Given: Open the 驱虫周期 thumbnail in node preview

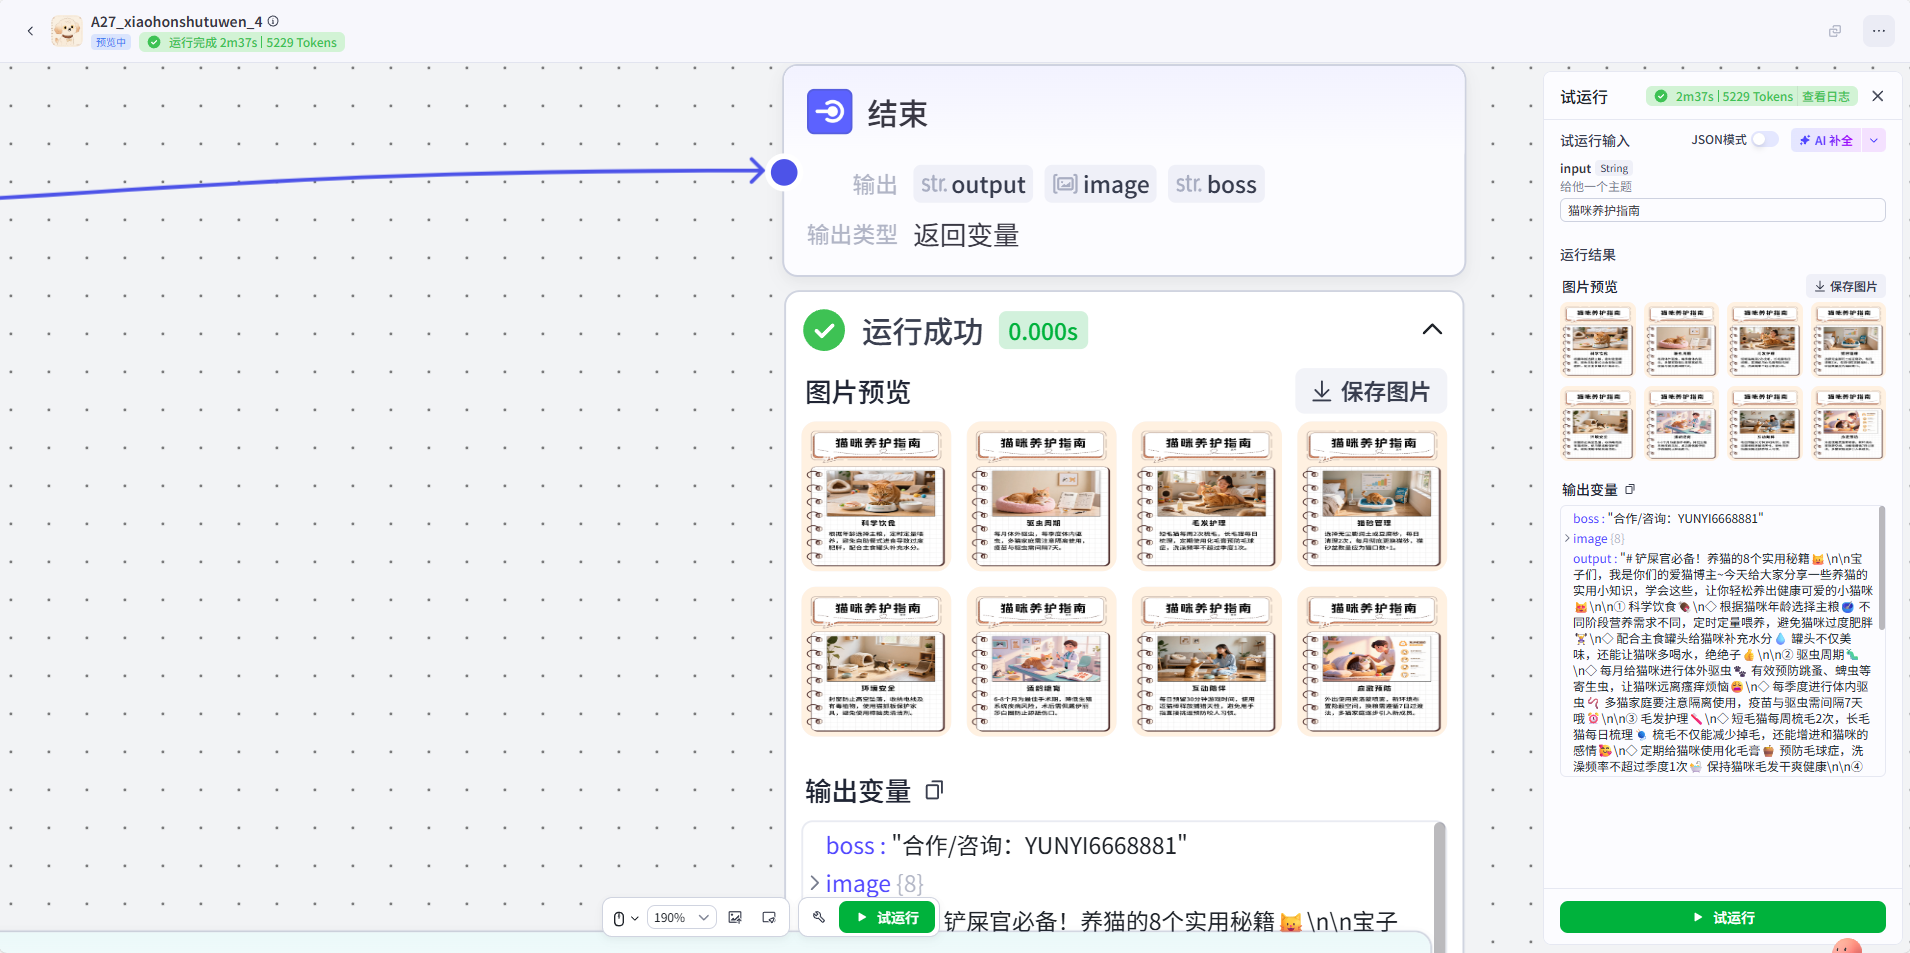Looking at the screenshot, I should (x=1041, y=497).
